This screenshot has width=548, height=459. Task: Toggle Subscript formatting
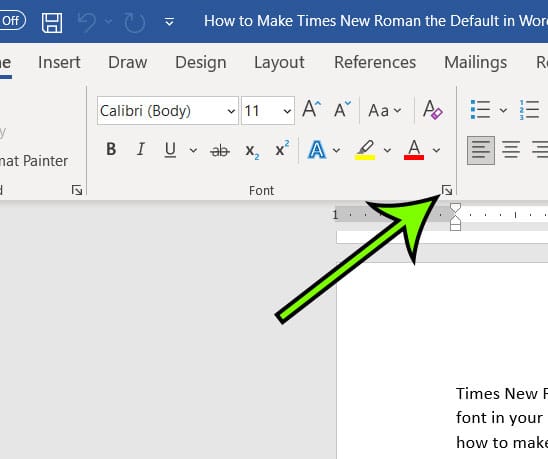(252, 151)
